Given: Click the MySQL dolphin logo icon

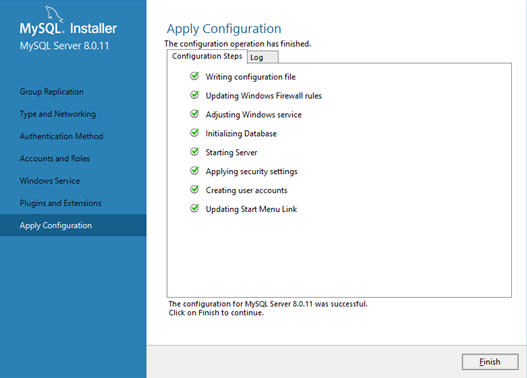Looking at the screenshot, I should coord(54,14).
